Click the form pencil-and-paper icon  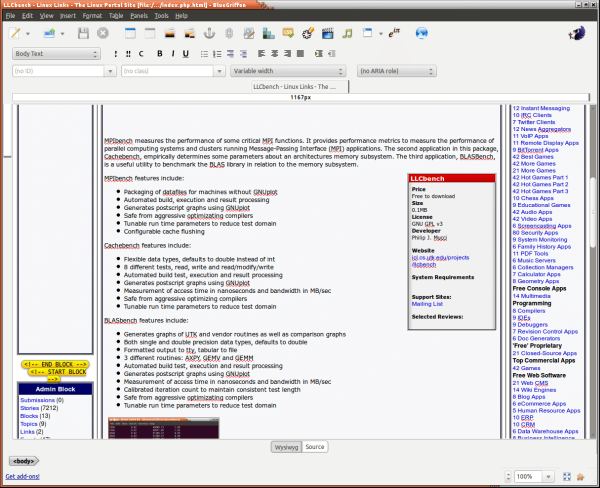(x=249, y=33)
